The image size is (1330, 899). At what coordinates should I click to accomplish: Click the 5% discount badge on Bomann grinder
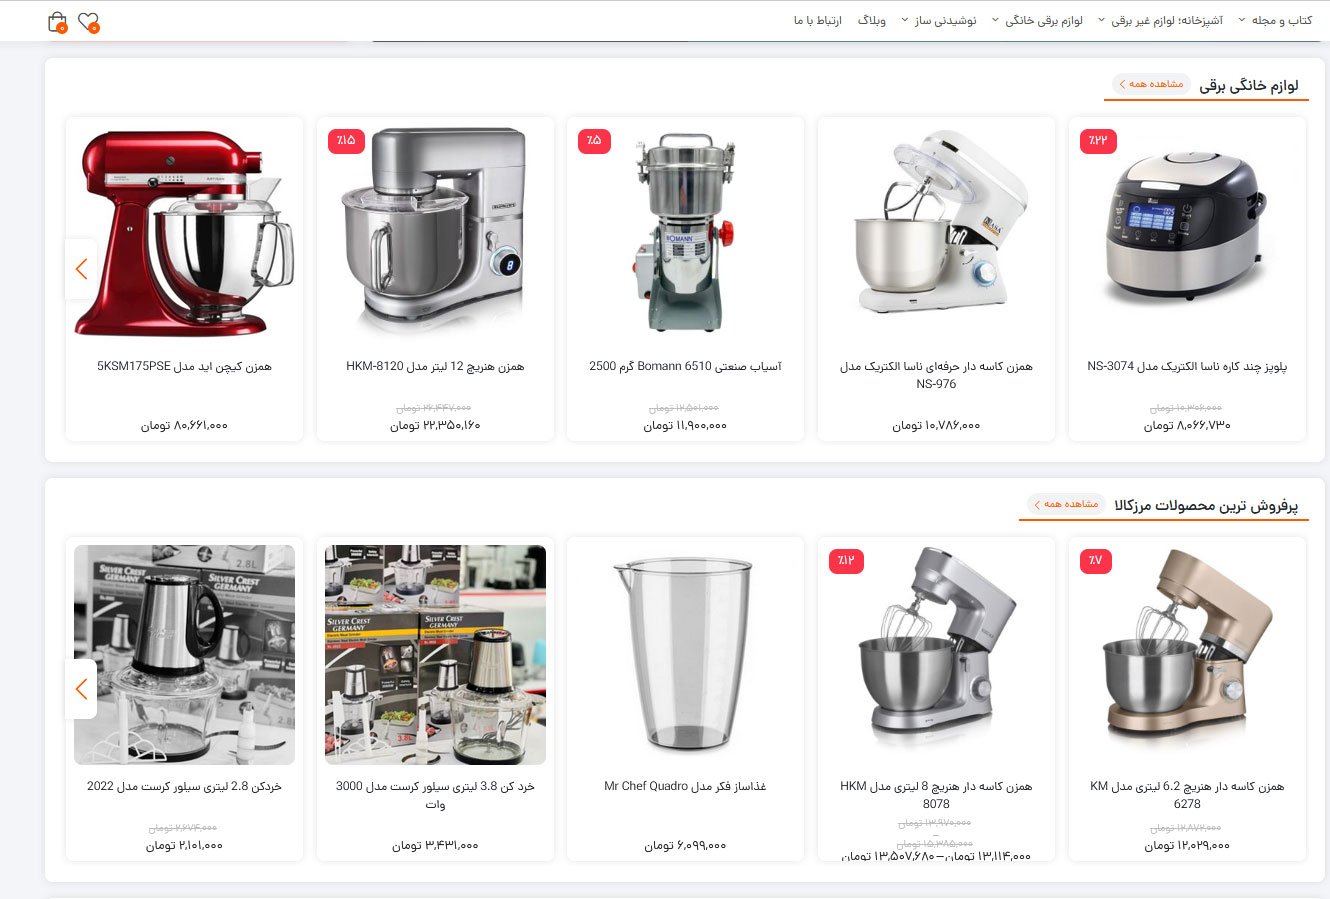tap(594, 140)
